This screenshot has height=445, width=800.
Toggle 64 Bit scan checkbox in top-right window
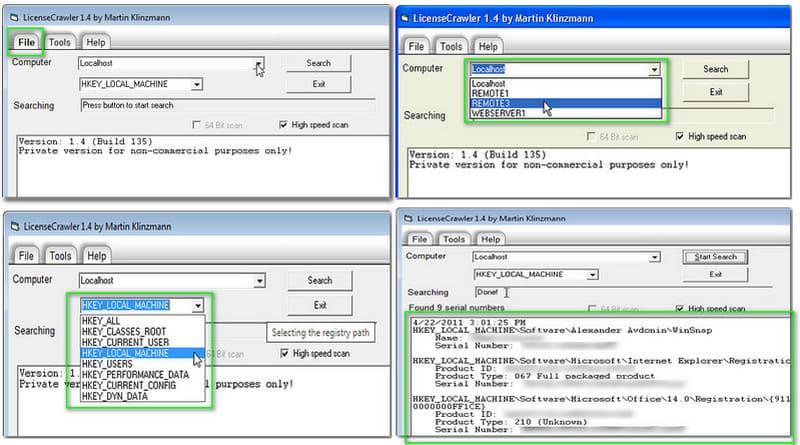coord(591,136)
